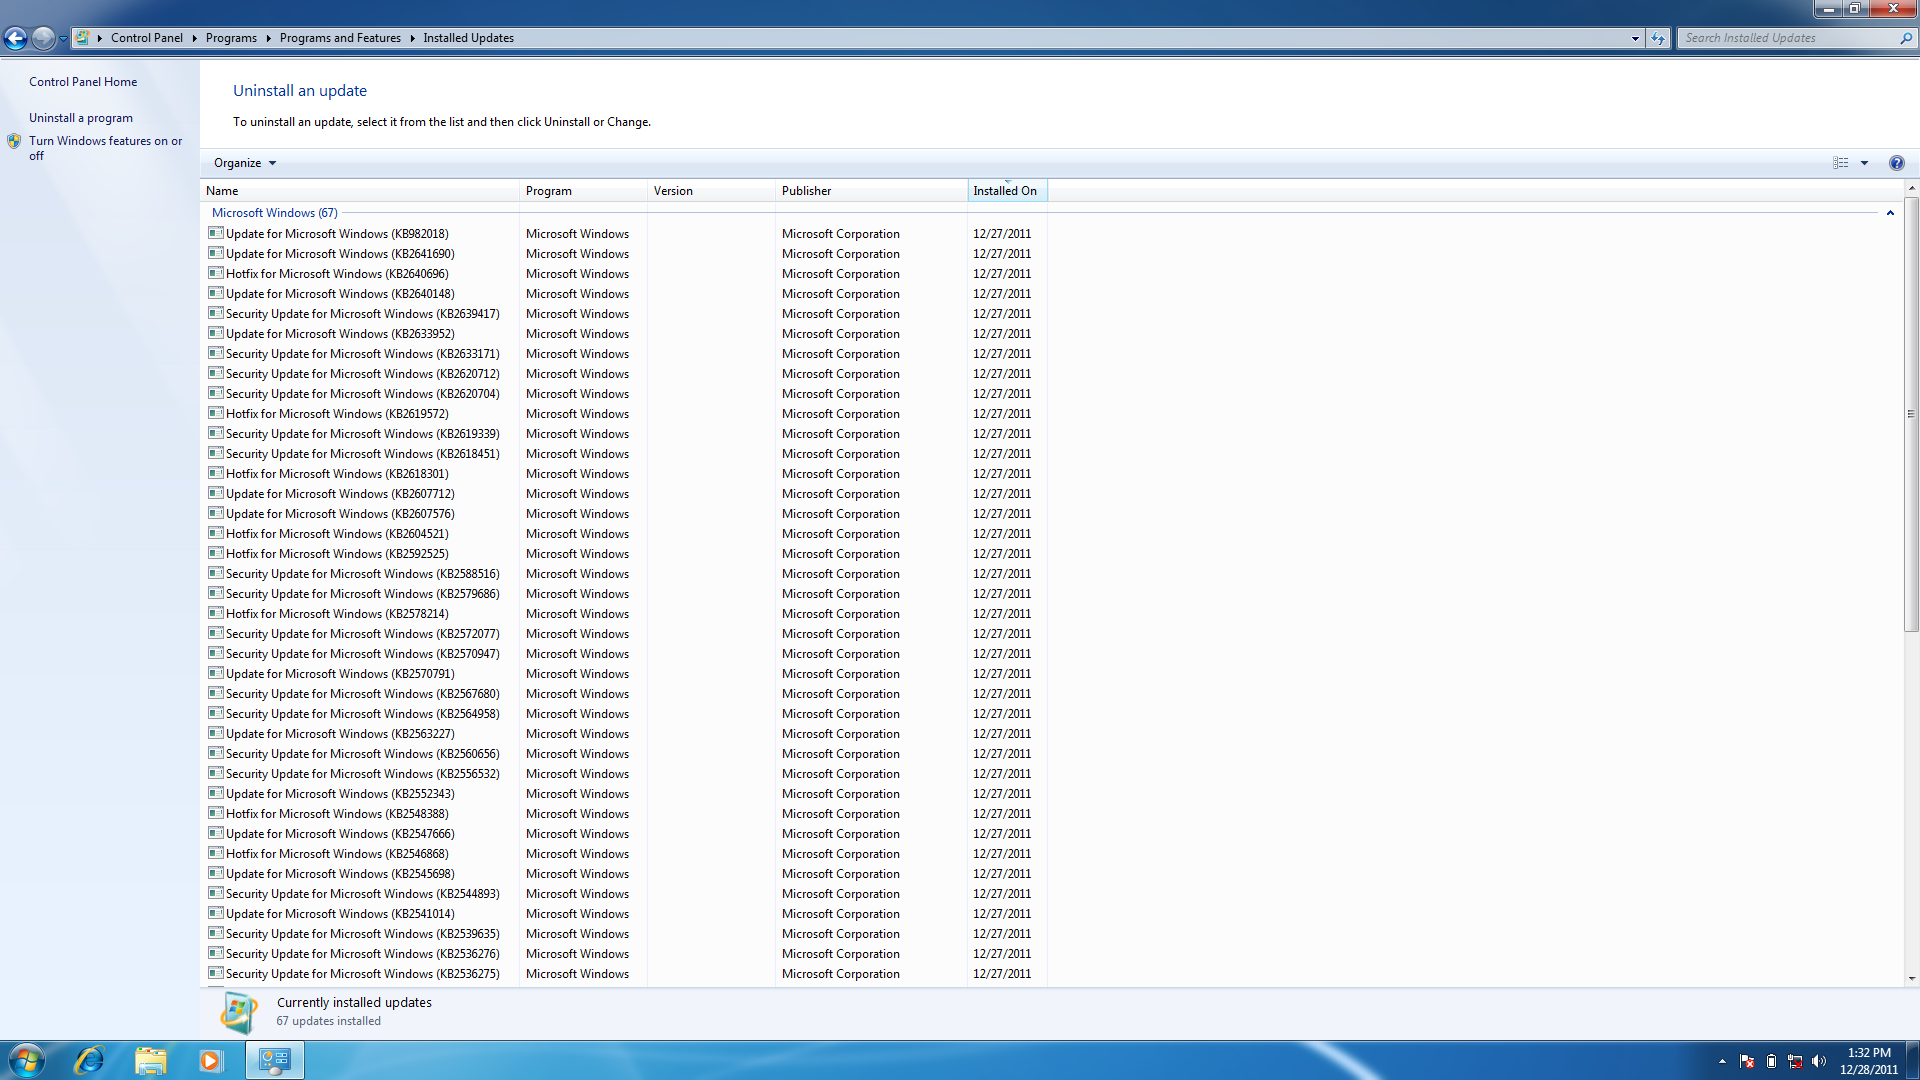Viewport: 1920px width, 1080px height.
Task: Click the Back navigation arrow button
Action: (x=15, y=38)
